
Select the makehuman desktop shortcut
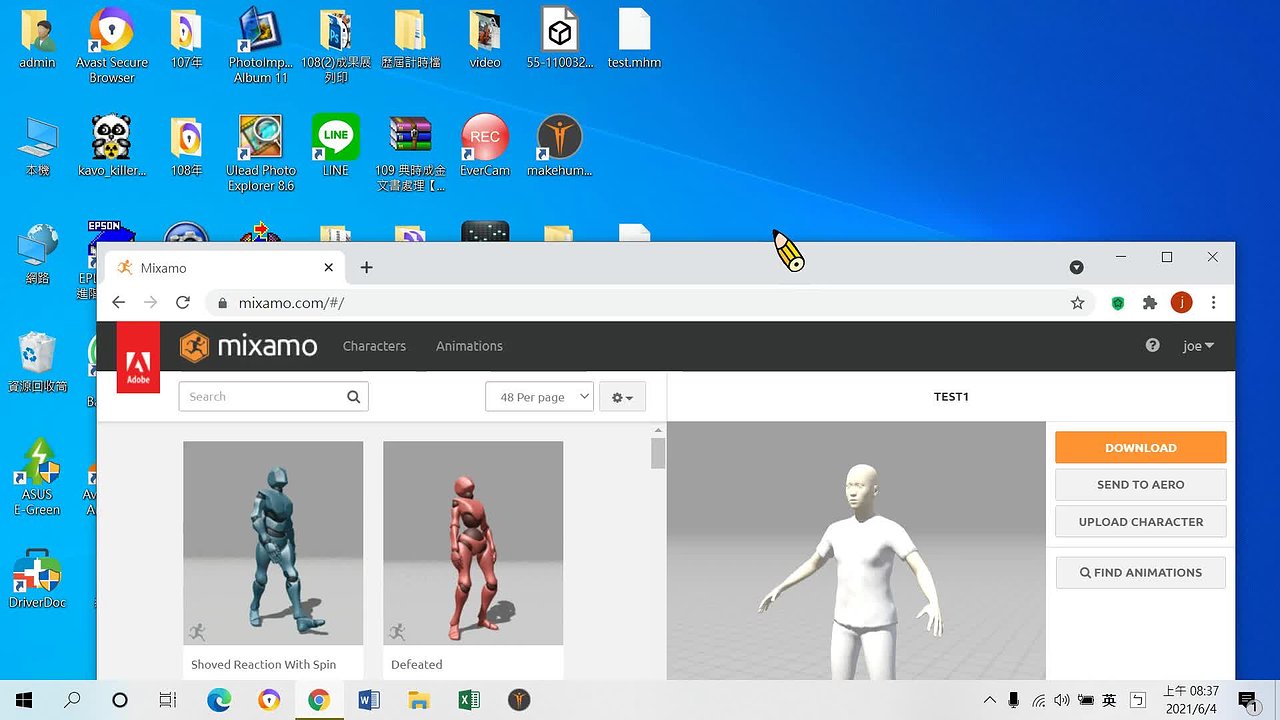coord(560,145)
